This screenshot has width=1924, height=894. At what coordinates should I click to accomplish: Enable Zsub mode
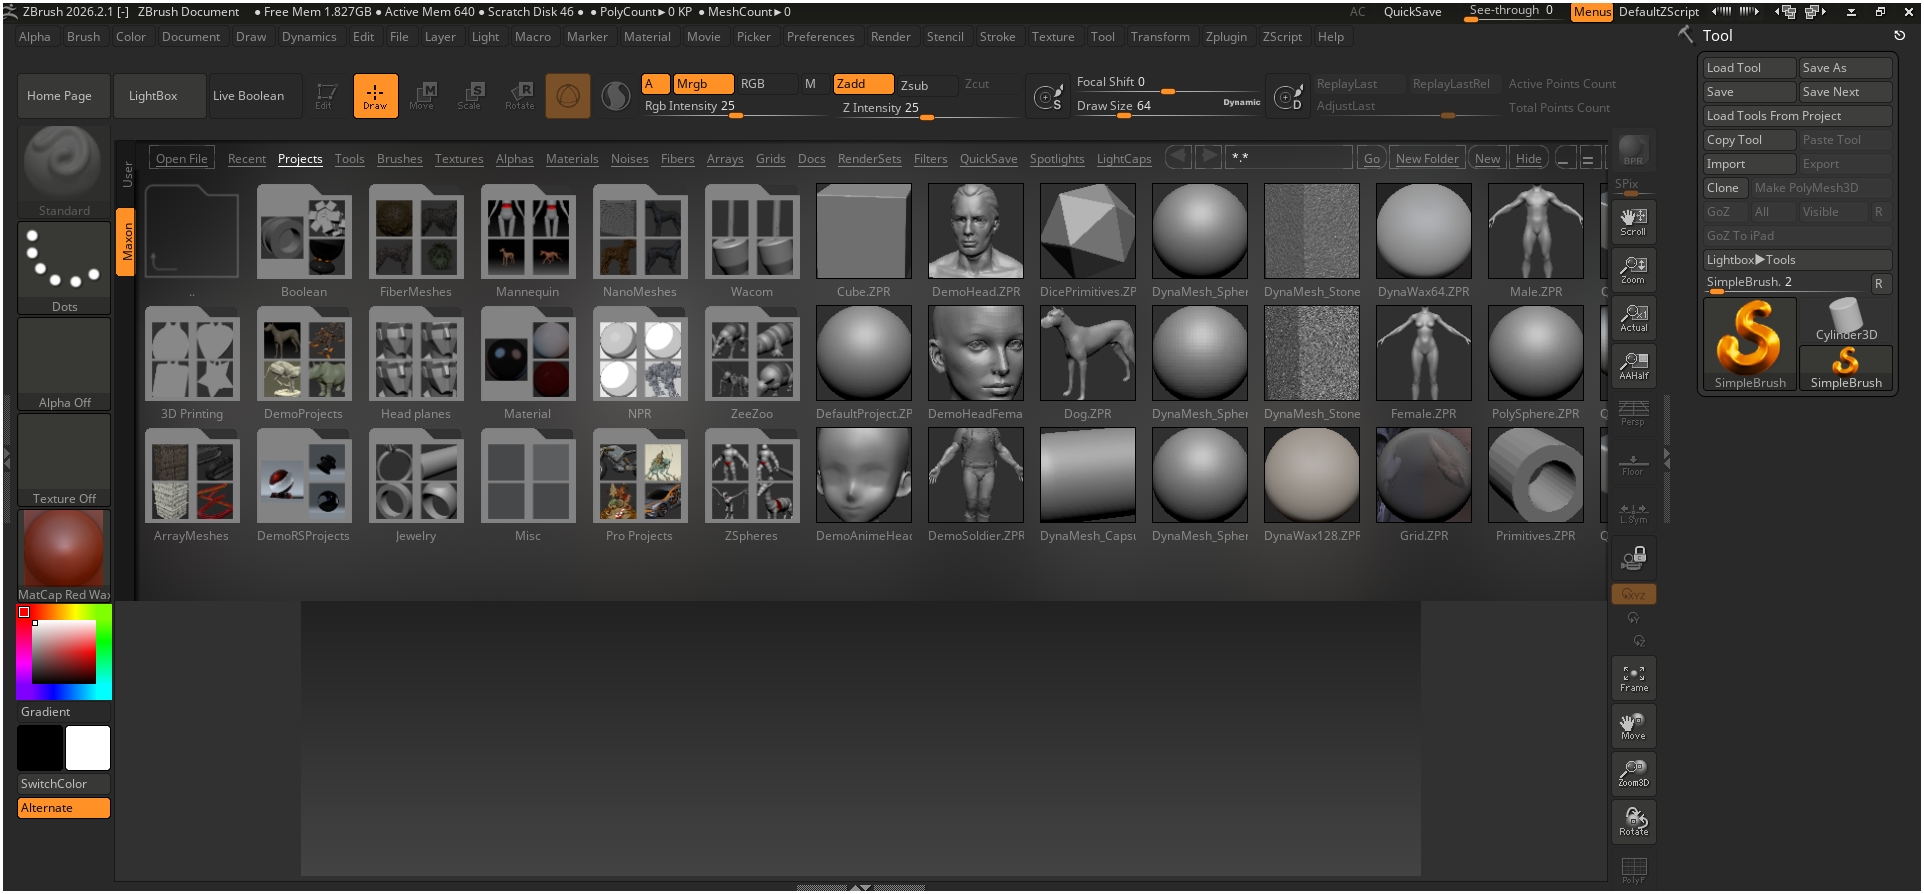[x=926, y=85]
